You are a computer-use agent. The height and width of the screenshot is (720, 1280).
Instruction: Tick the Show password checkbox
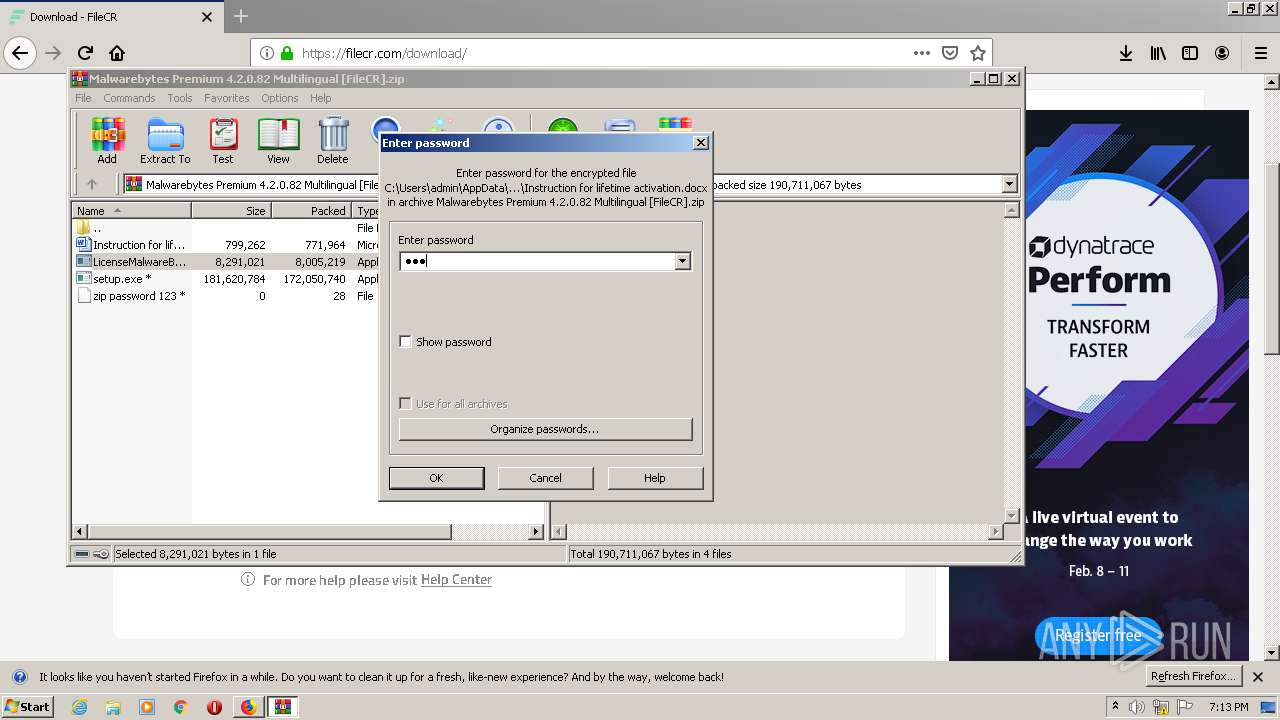click(x=405, y=341)
